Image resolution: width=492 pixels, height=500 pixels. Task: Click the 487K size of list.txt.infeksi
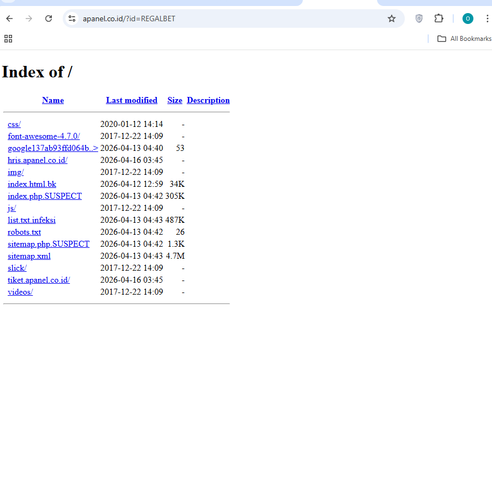click(175, 220)
